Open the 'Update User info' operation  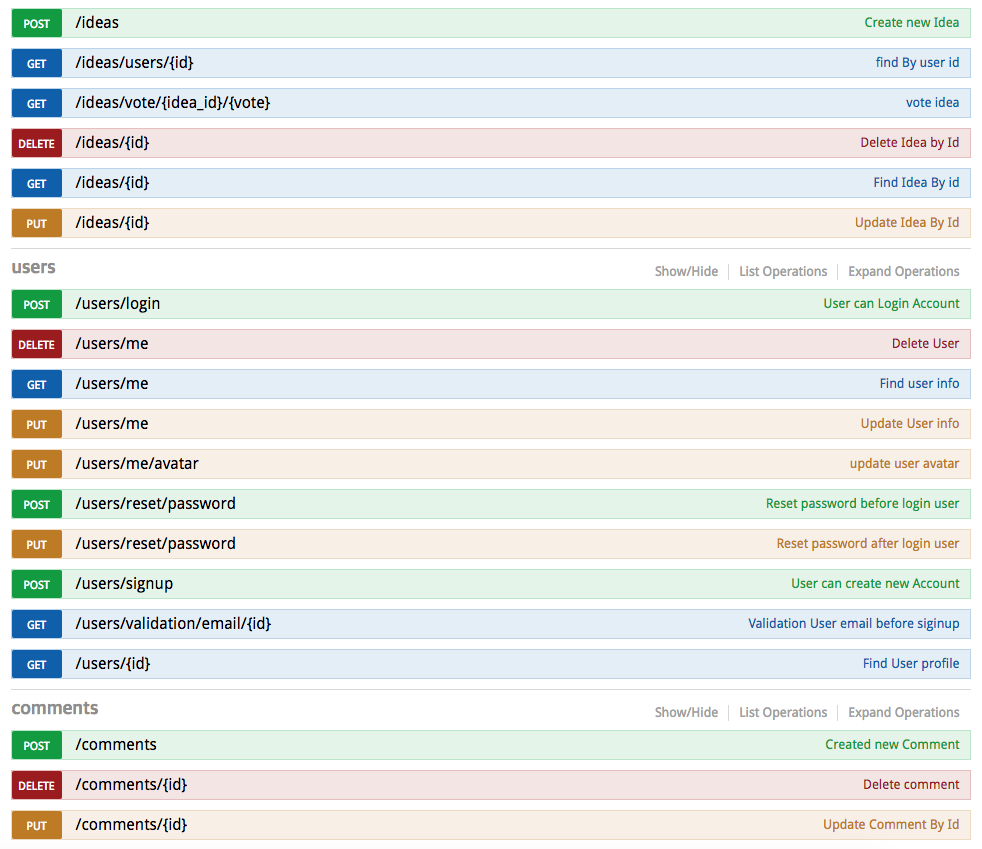909,424
